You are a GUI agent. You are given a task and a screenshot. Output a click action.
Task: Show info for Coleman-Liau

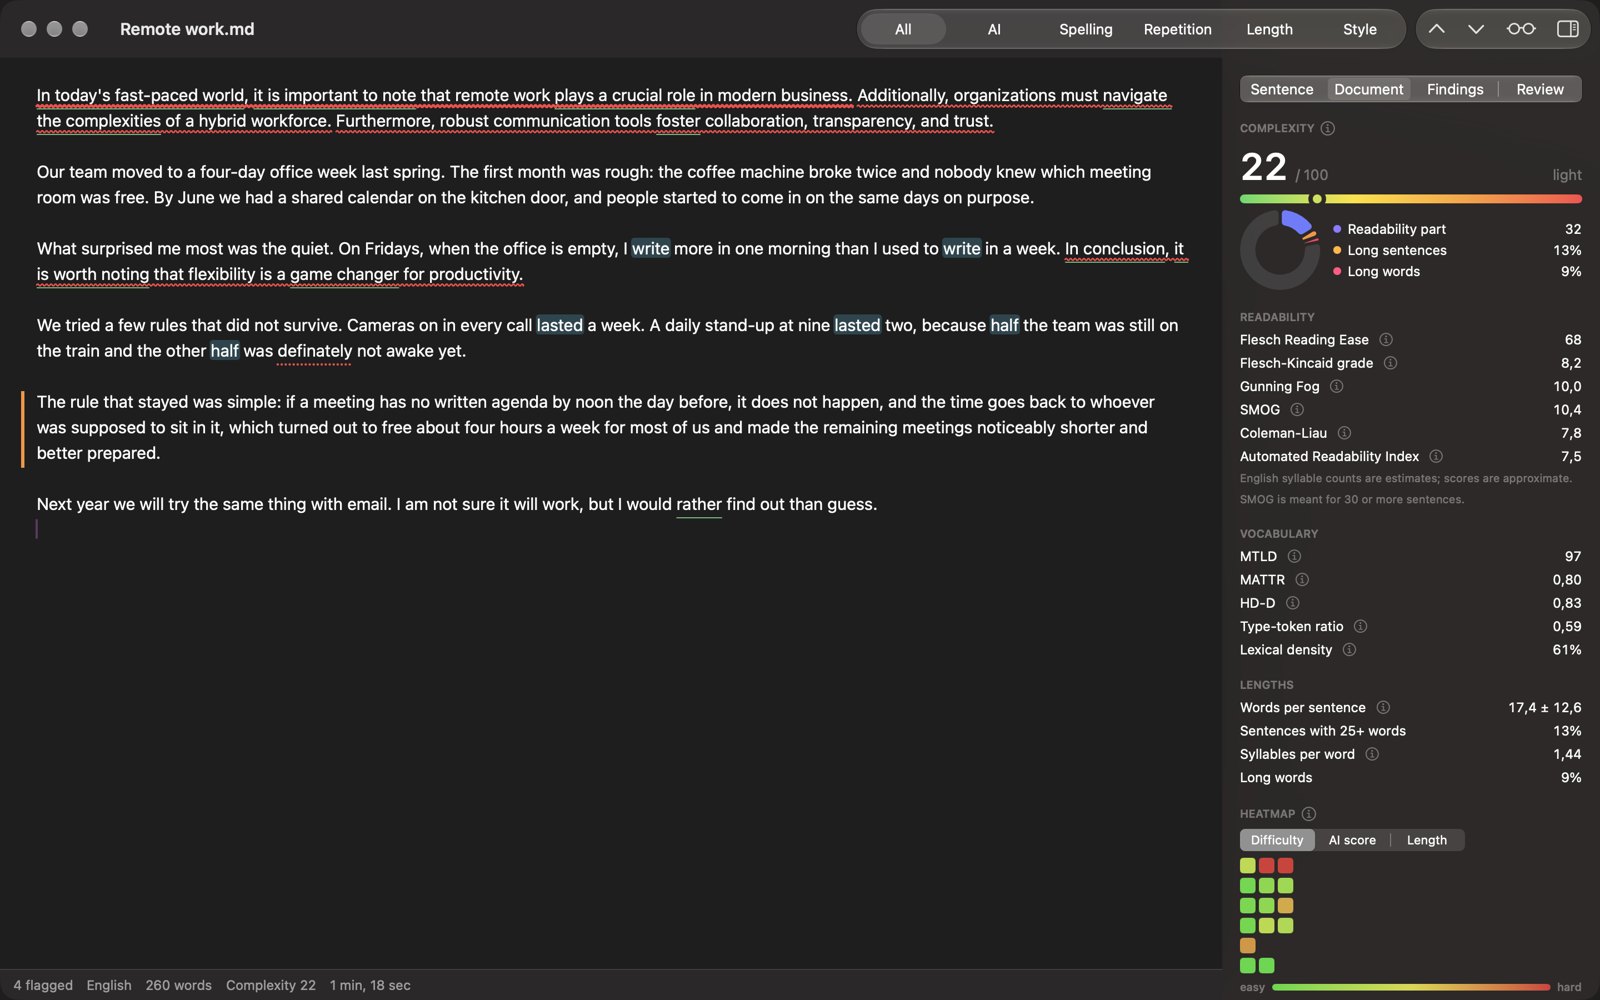click(1344, 433)
